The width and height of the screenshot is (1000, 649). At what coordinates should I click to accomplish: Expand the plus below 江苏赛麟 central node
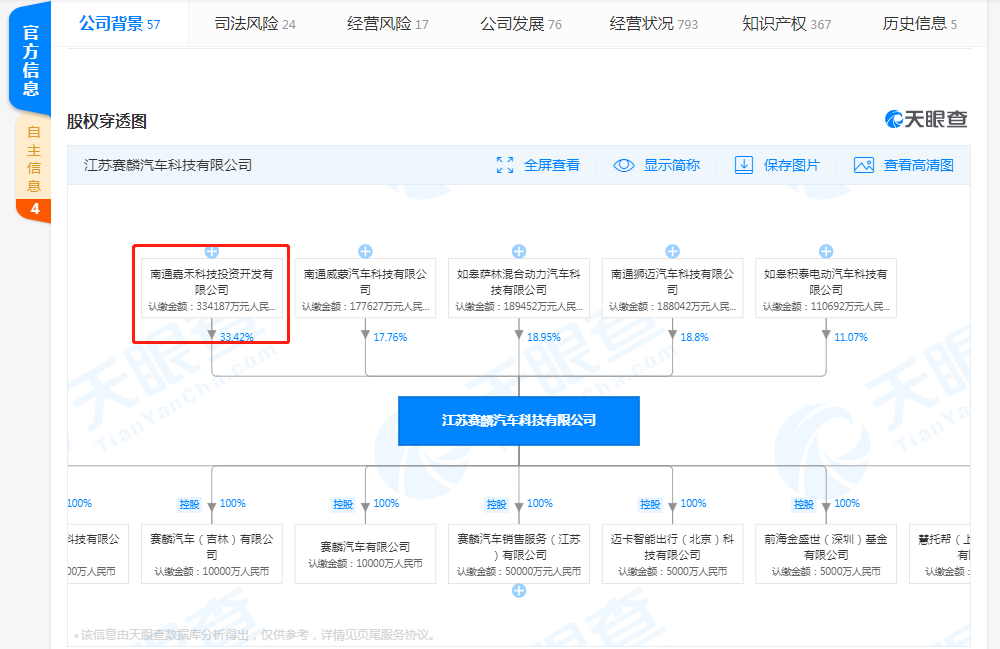(x=518, y=590)
